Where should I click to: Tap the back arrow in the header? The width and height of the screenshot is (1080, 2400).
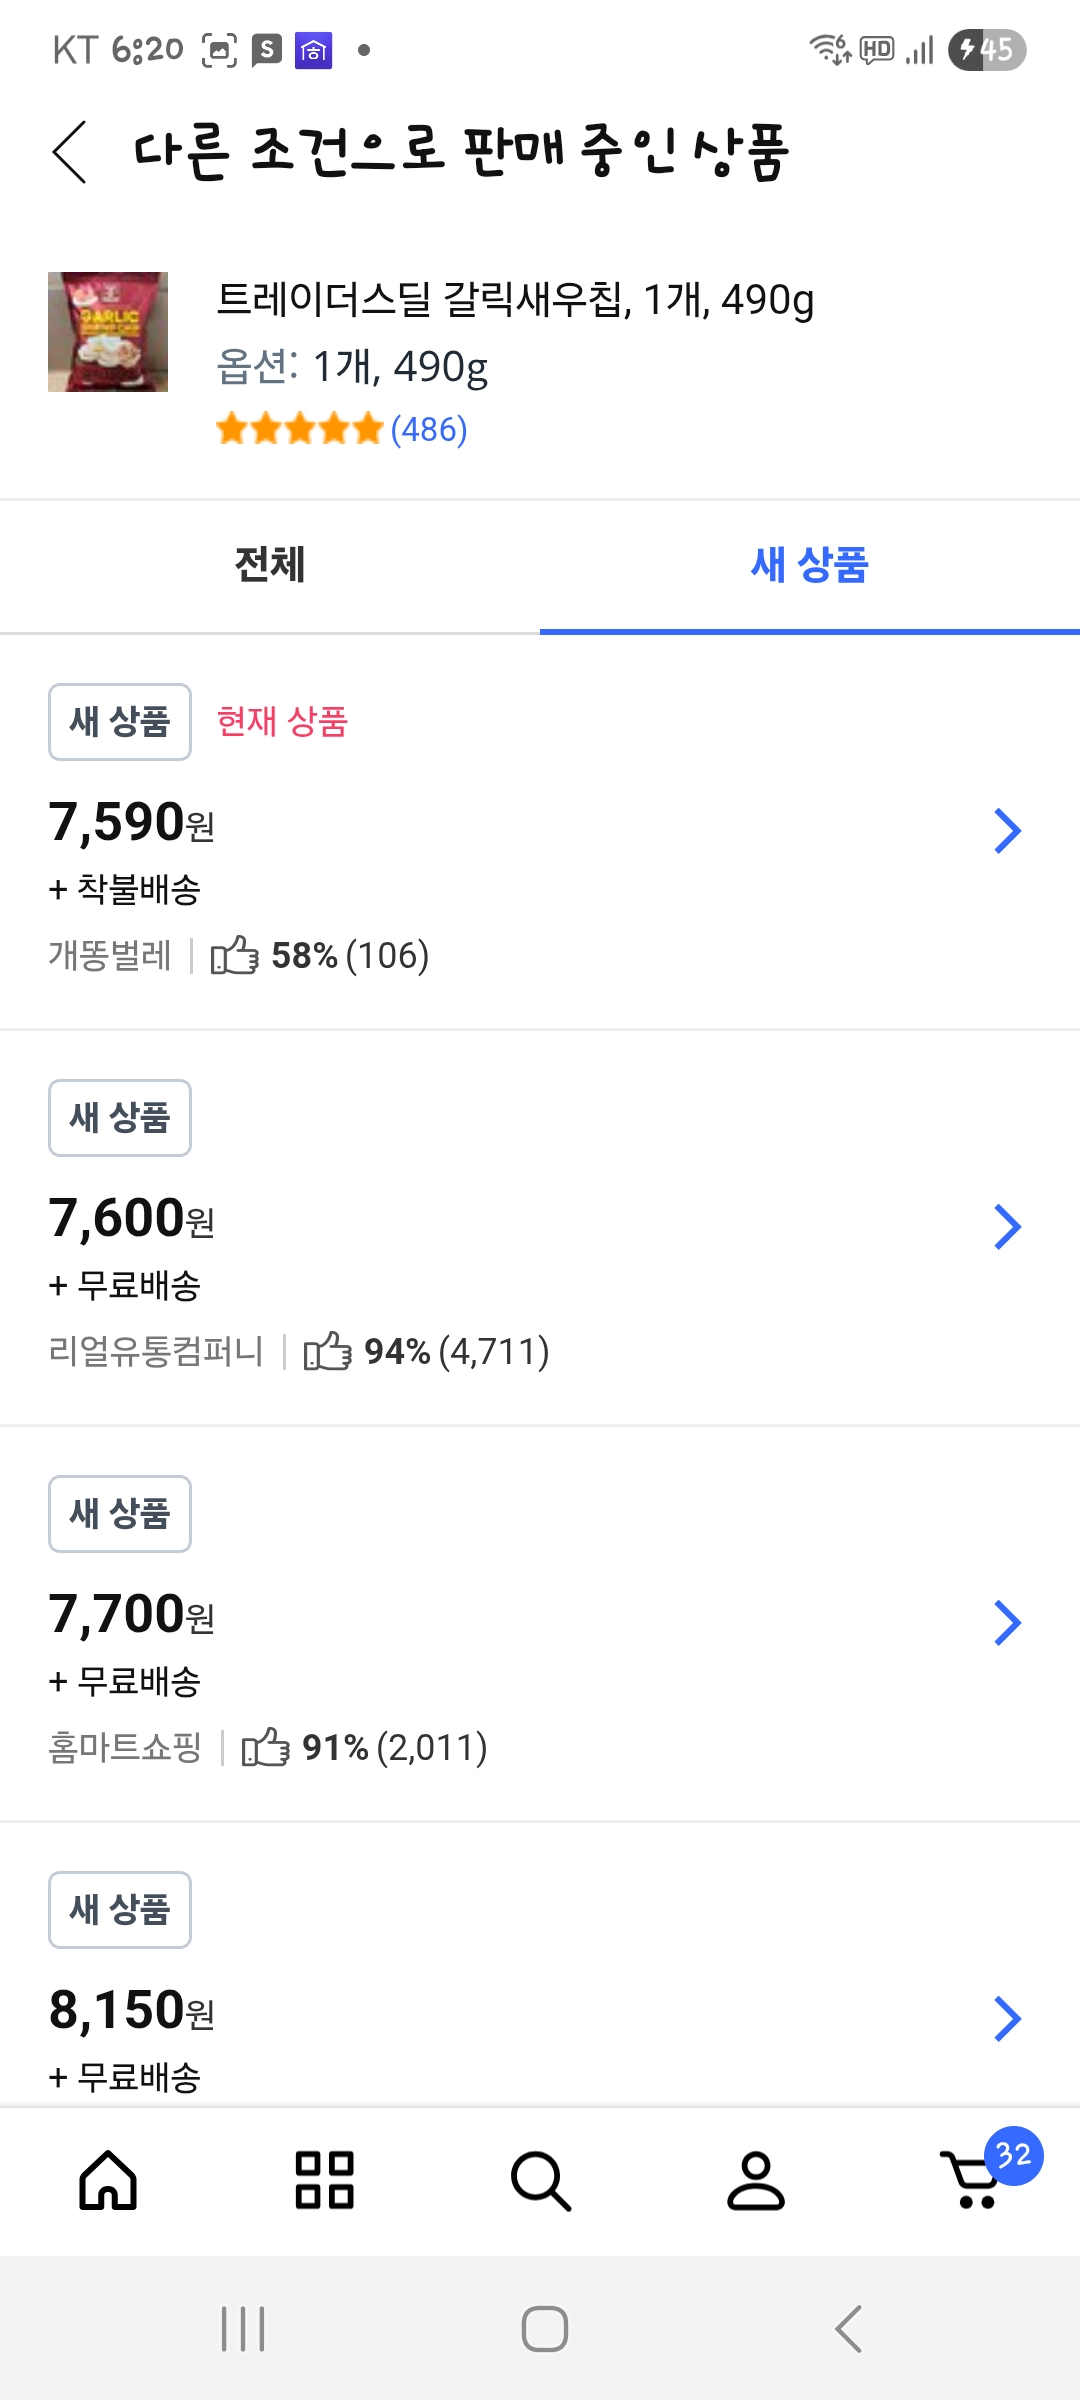(70, 152)
